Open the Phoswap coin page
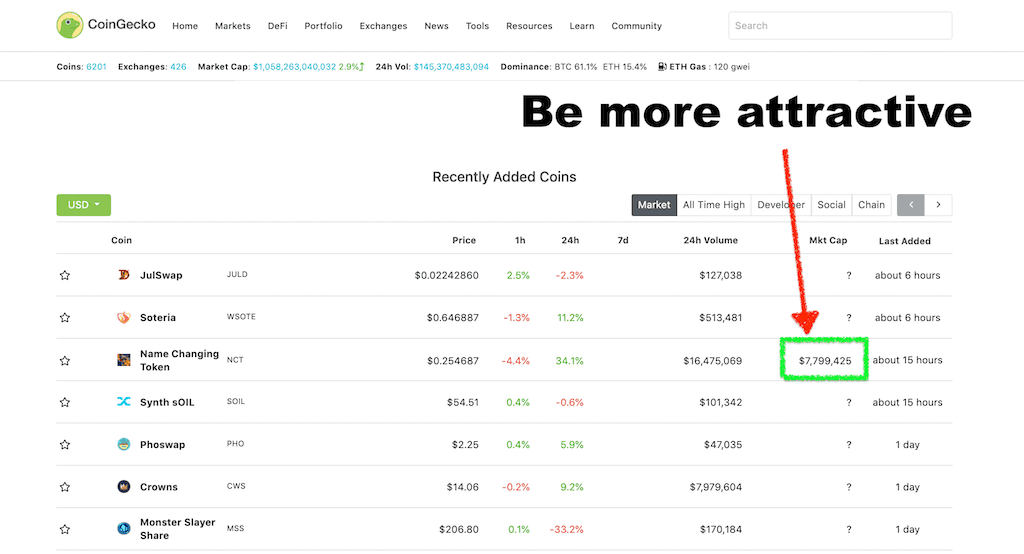Image resolution: width=1024 pixels, height=554 pixels. point(163,445)
